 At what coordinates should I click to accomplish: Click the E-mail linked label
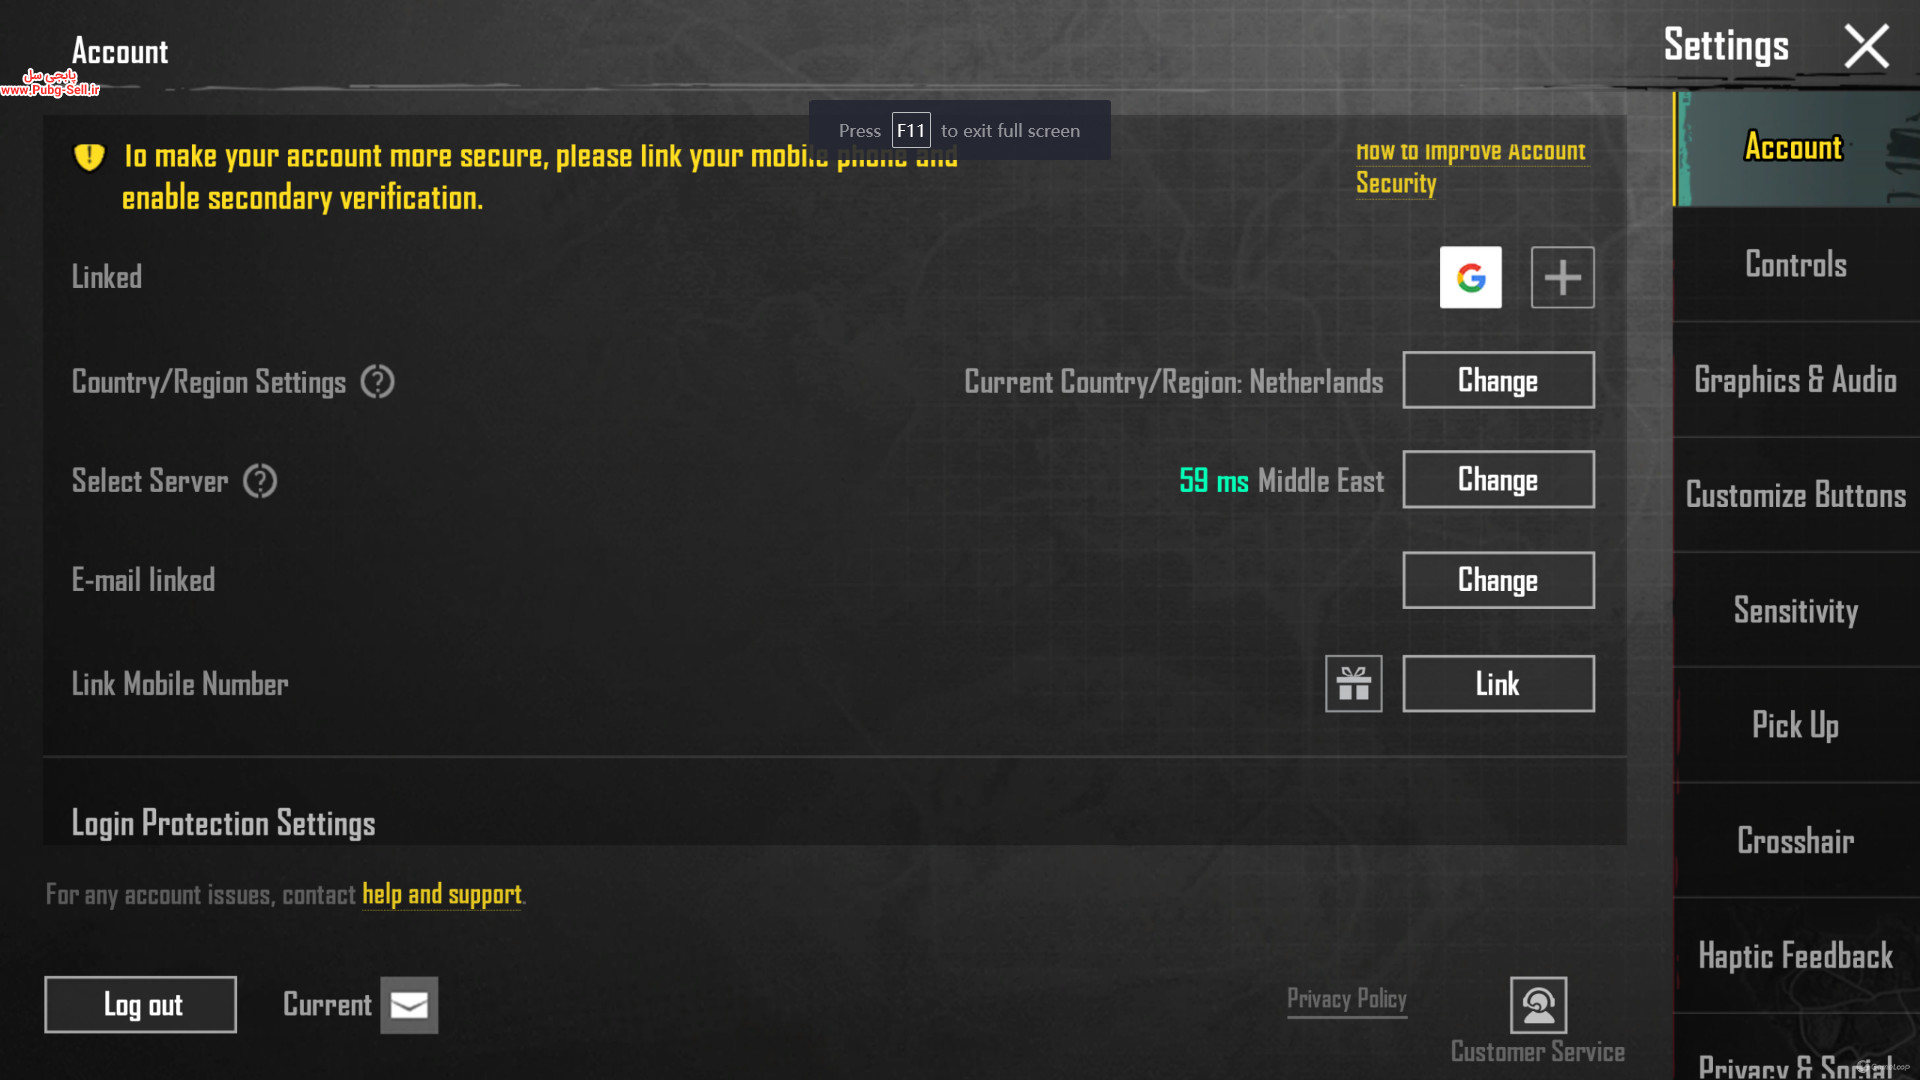pyautogui.click(x=143, y=580)
